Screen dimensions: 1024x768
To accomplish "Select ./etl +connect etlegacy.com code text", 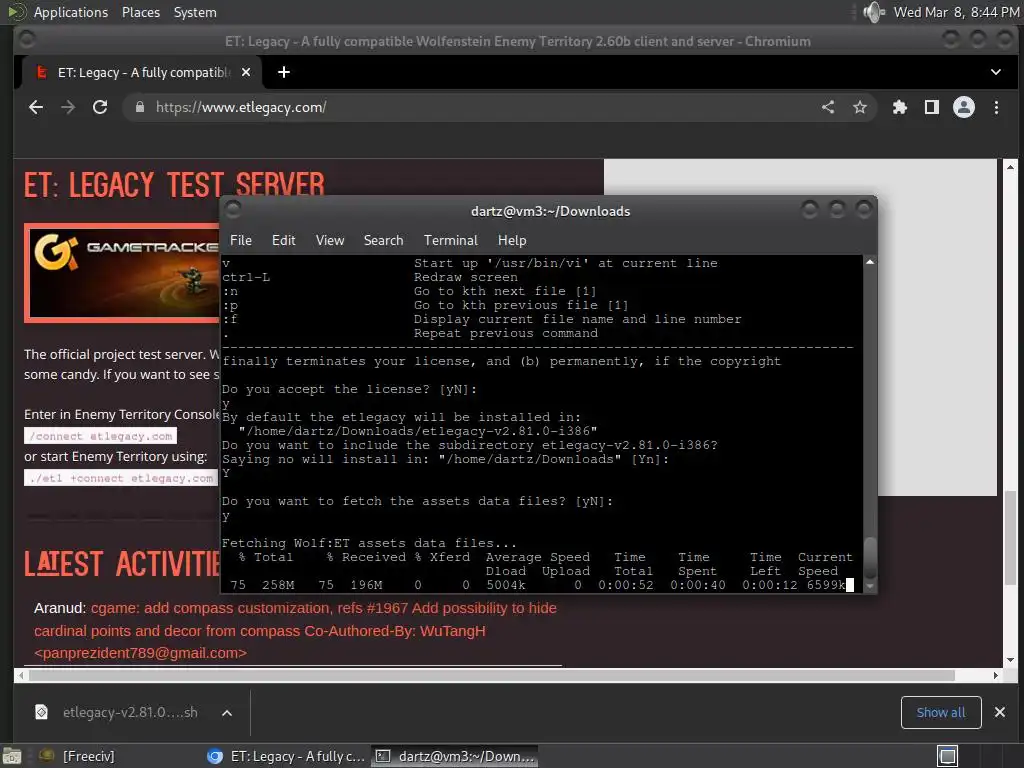I will pyautogui.click(x=121, y=478).
